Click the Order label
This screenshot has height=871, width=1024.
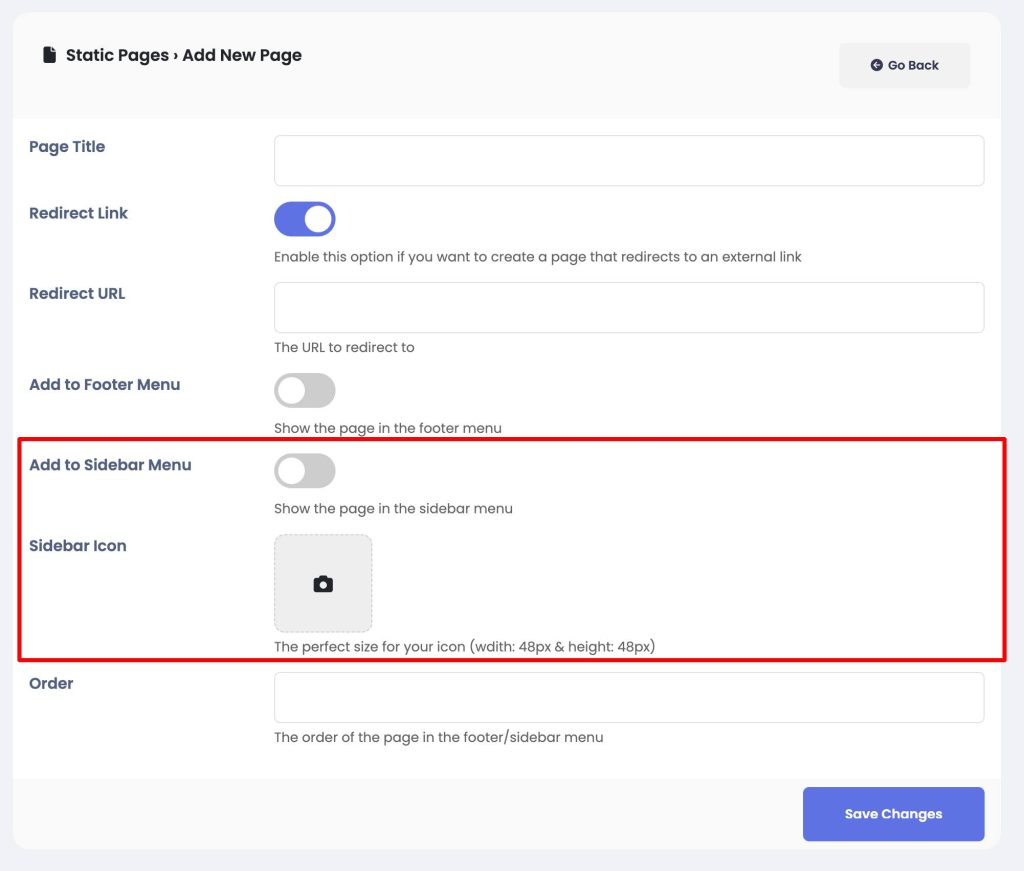51,684
